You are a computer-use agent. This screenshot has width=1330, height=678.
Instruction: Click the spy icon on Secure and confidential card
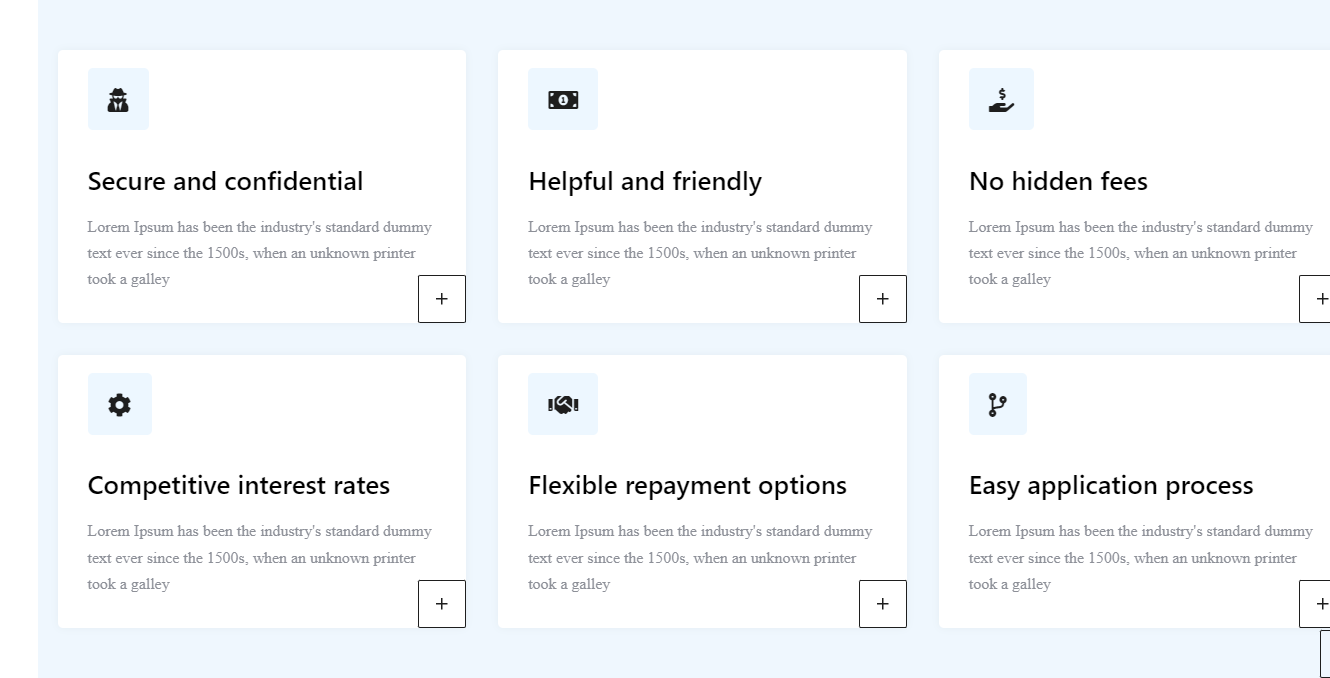118,100
